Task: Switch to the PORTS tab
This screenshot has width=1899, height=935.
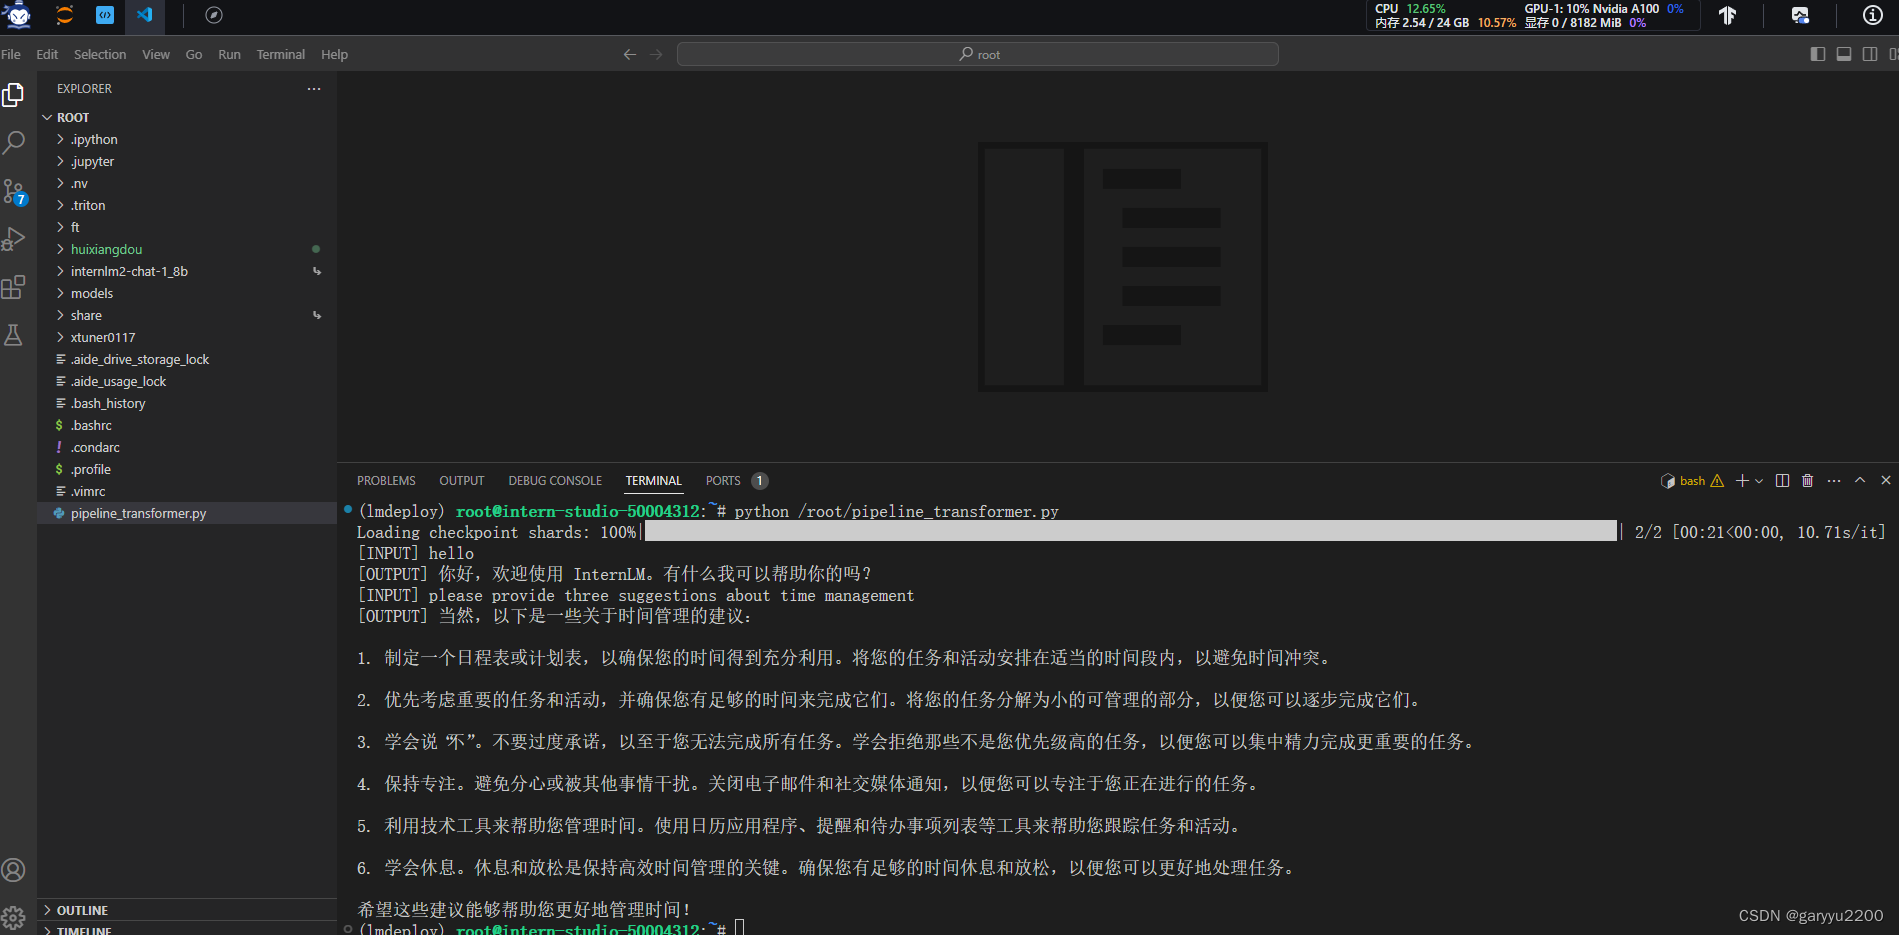Action: [722, 480]
